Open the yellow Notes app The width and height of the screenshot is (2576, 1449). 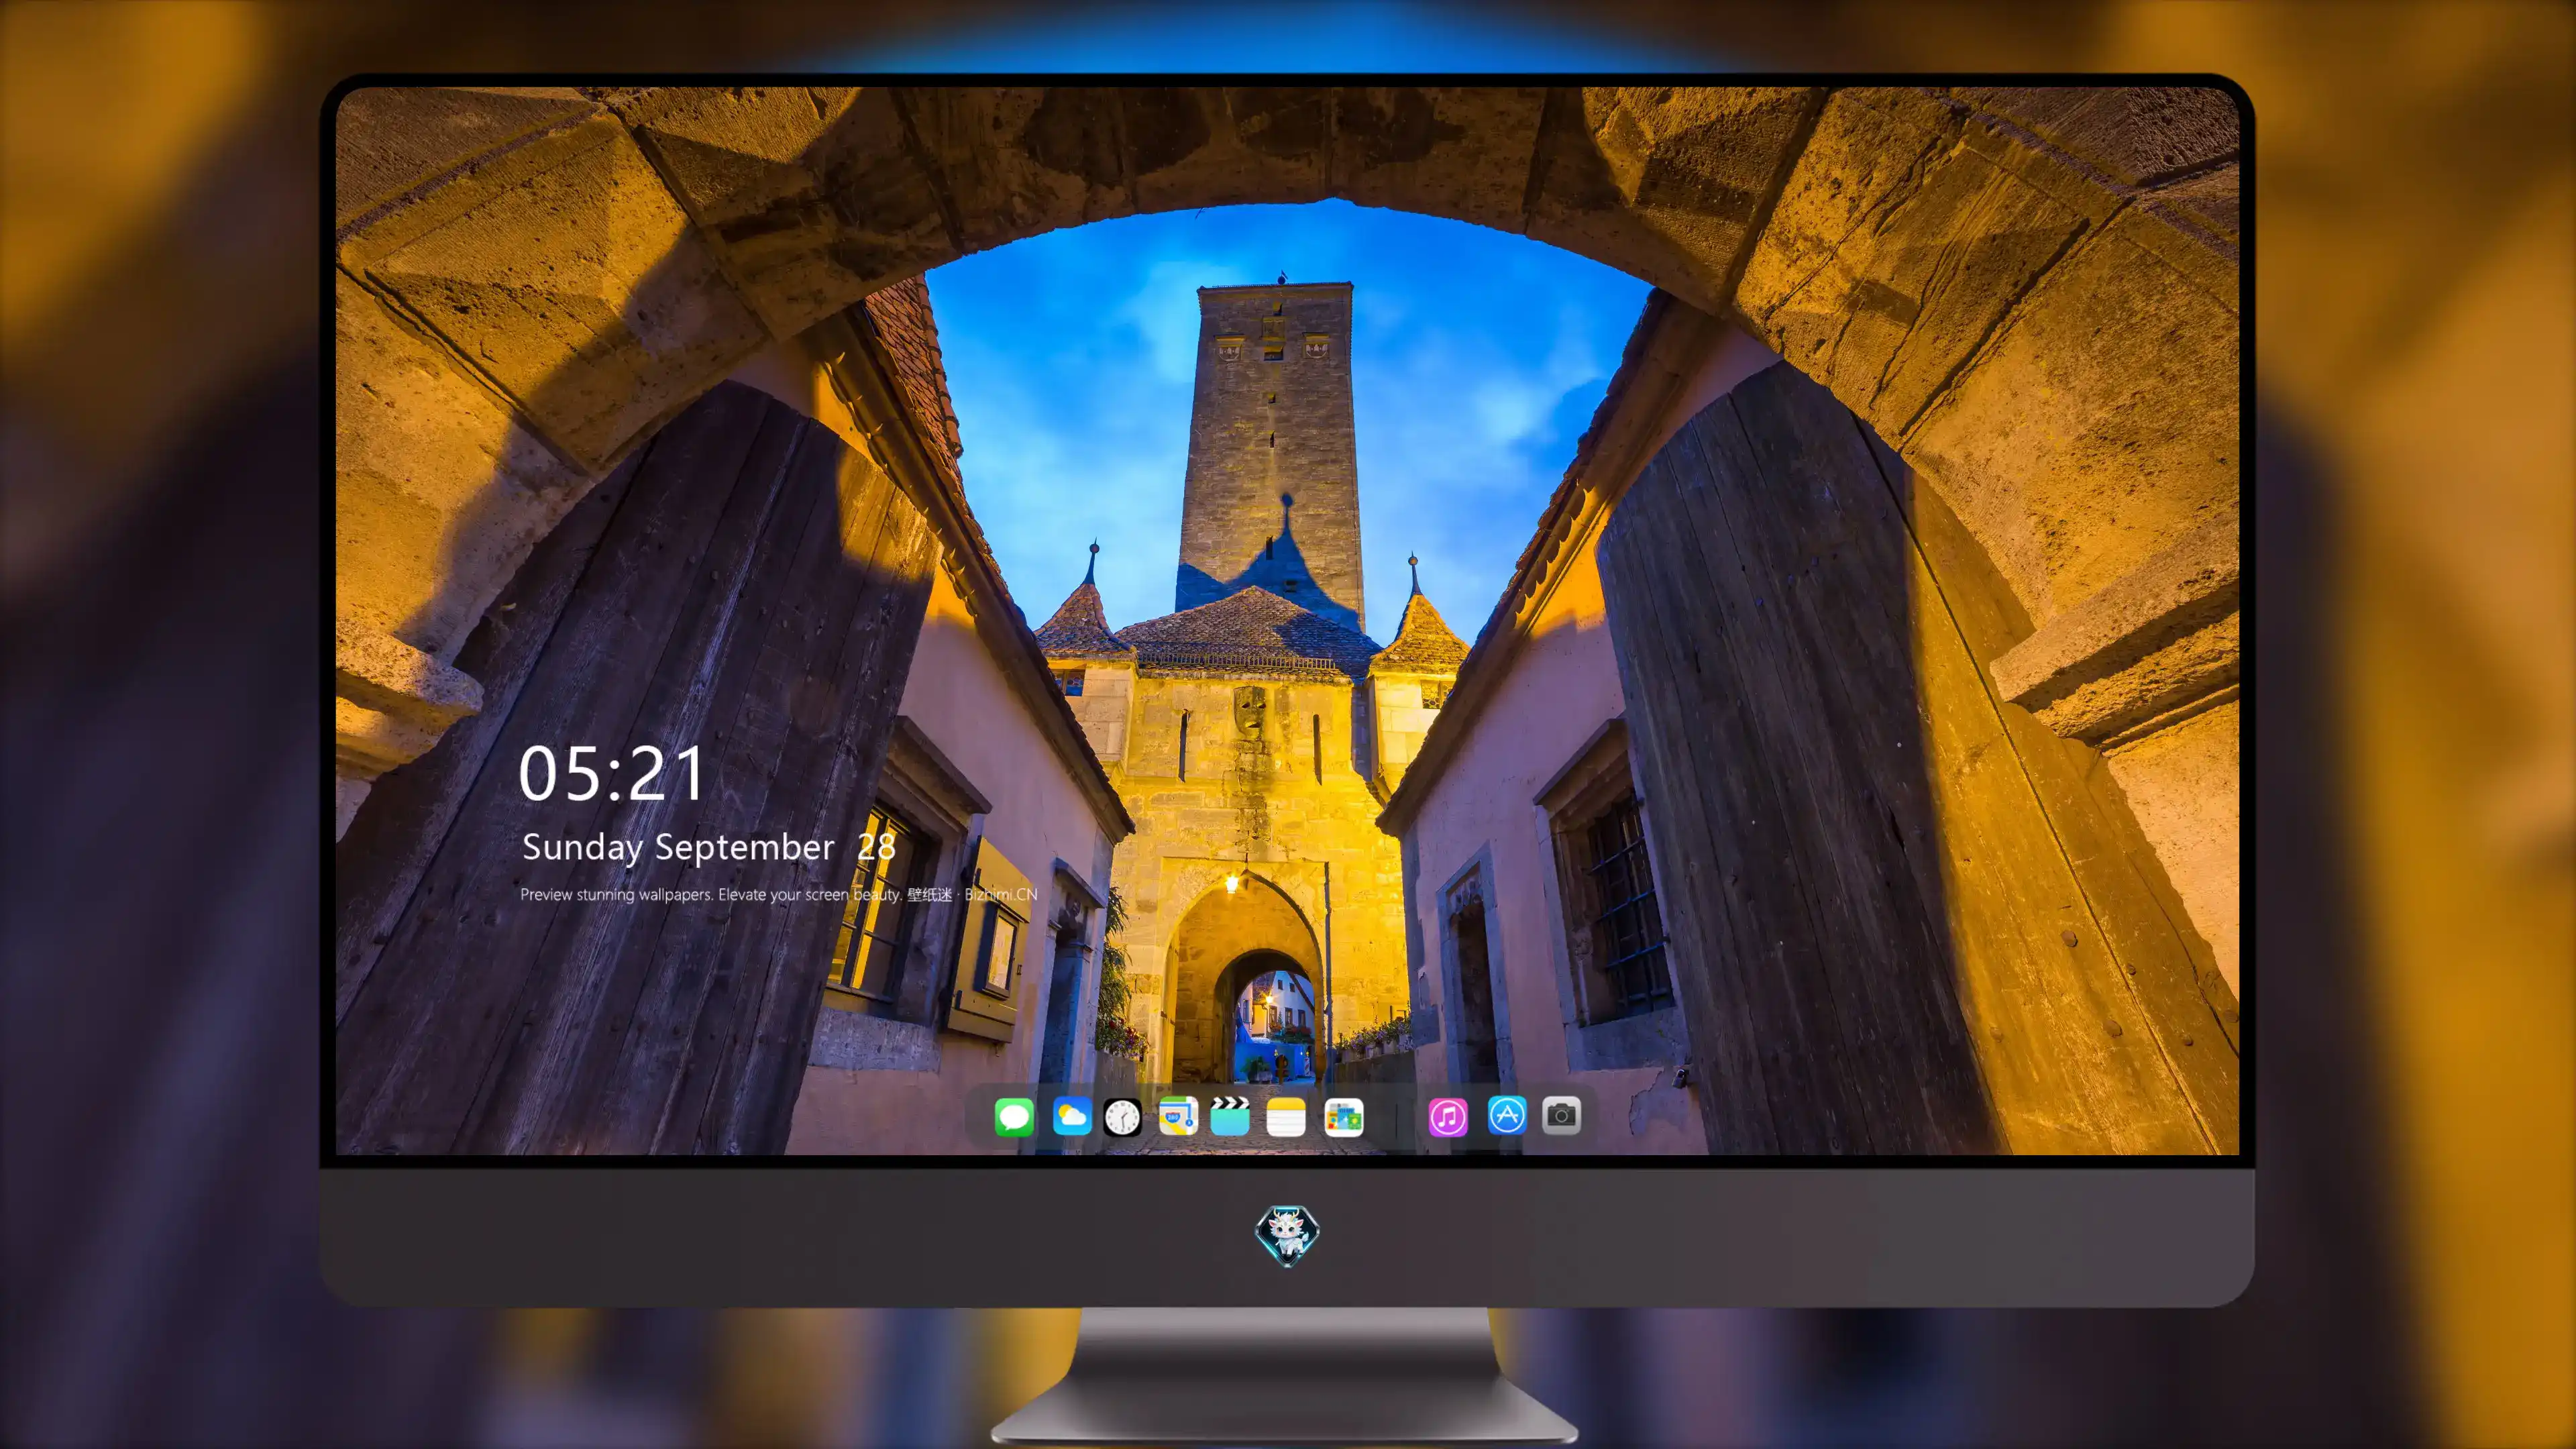(1286, 1116)
